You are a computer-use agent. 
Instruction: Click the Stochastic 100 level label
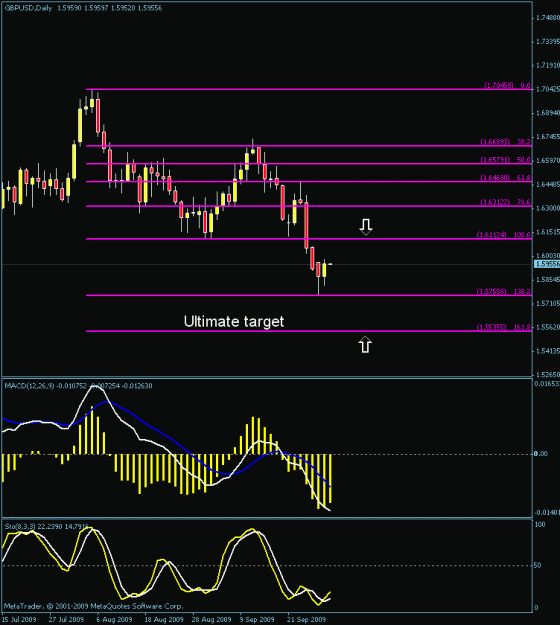(540, 525)
